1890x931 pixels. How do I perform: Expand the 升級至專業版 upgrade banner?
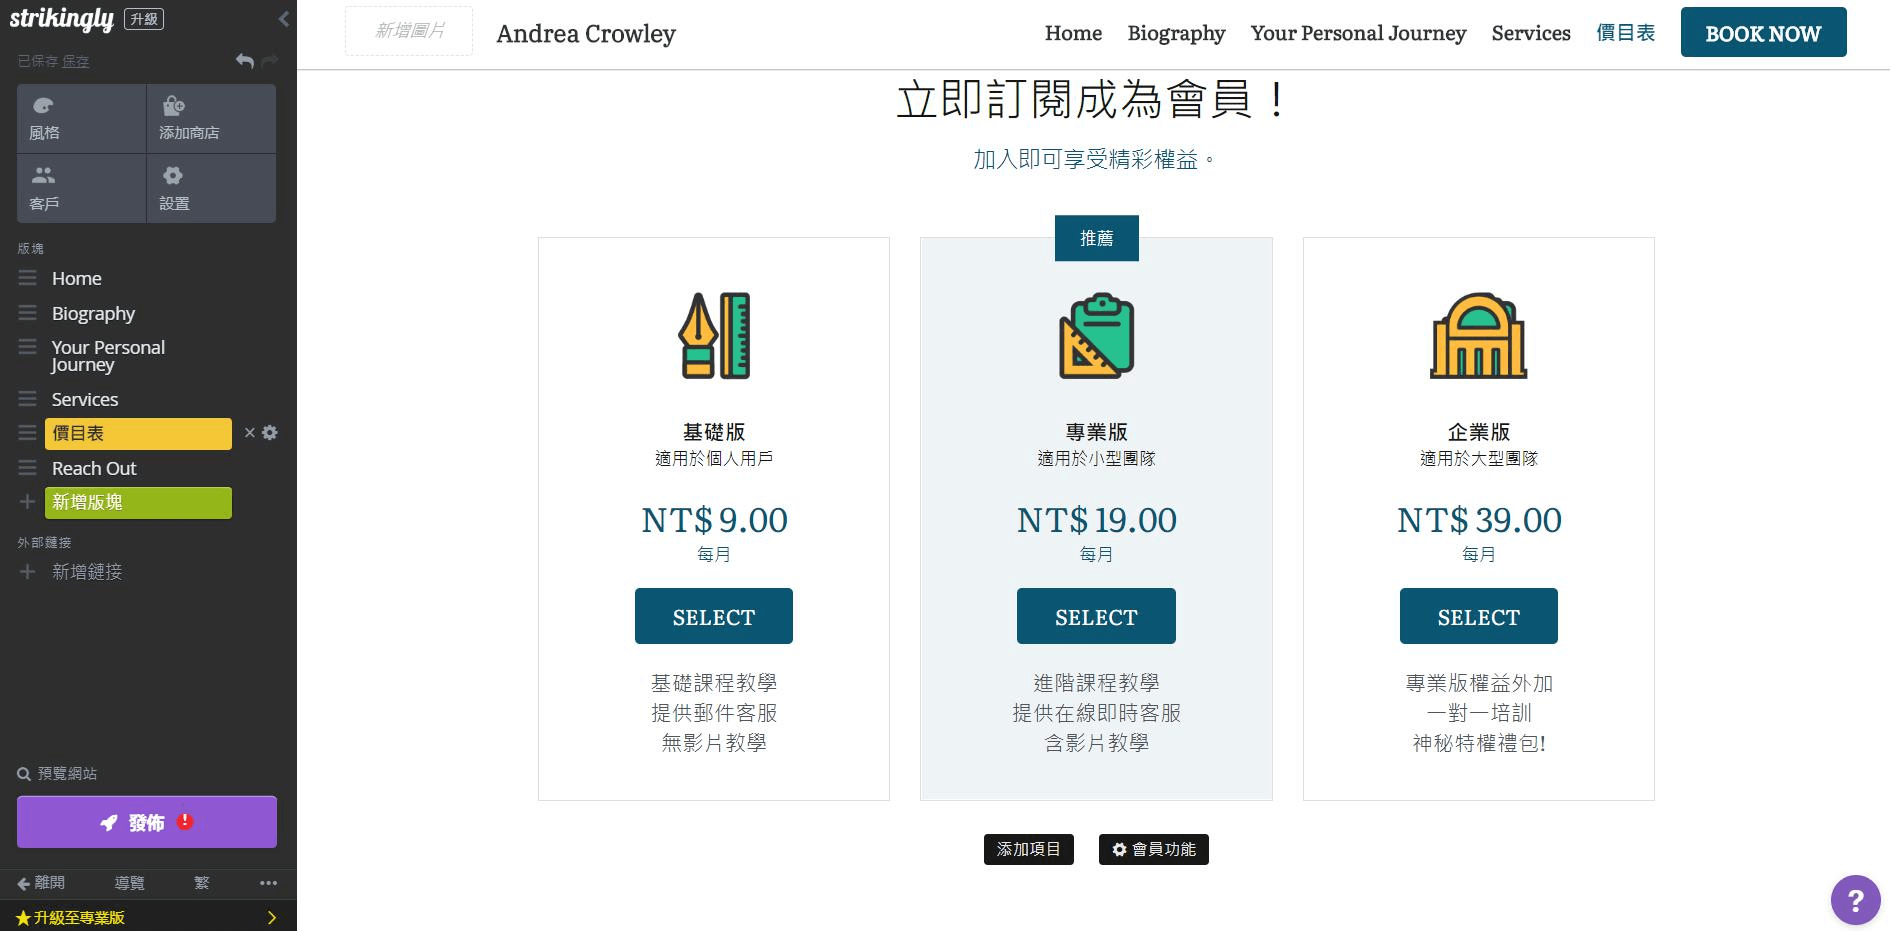point(271,917)
